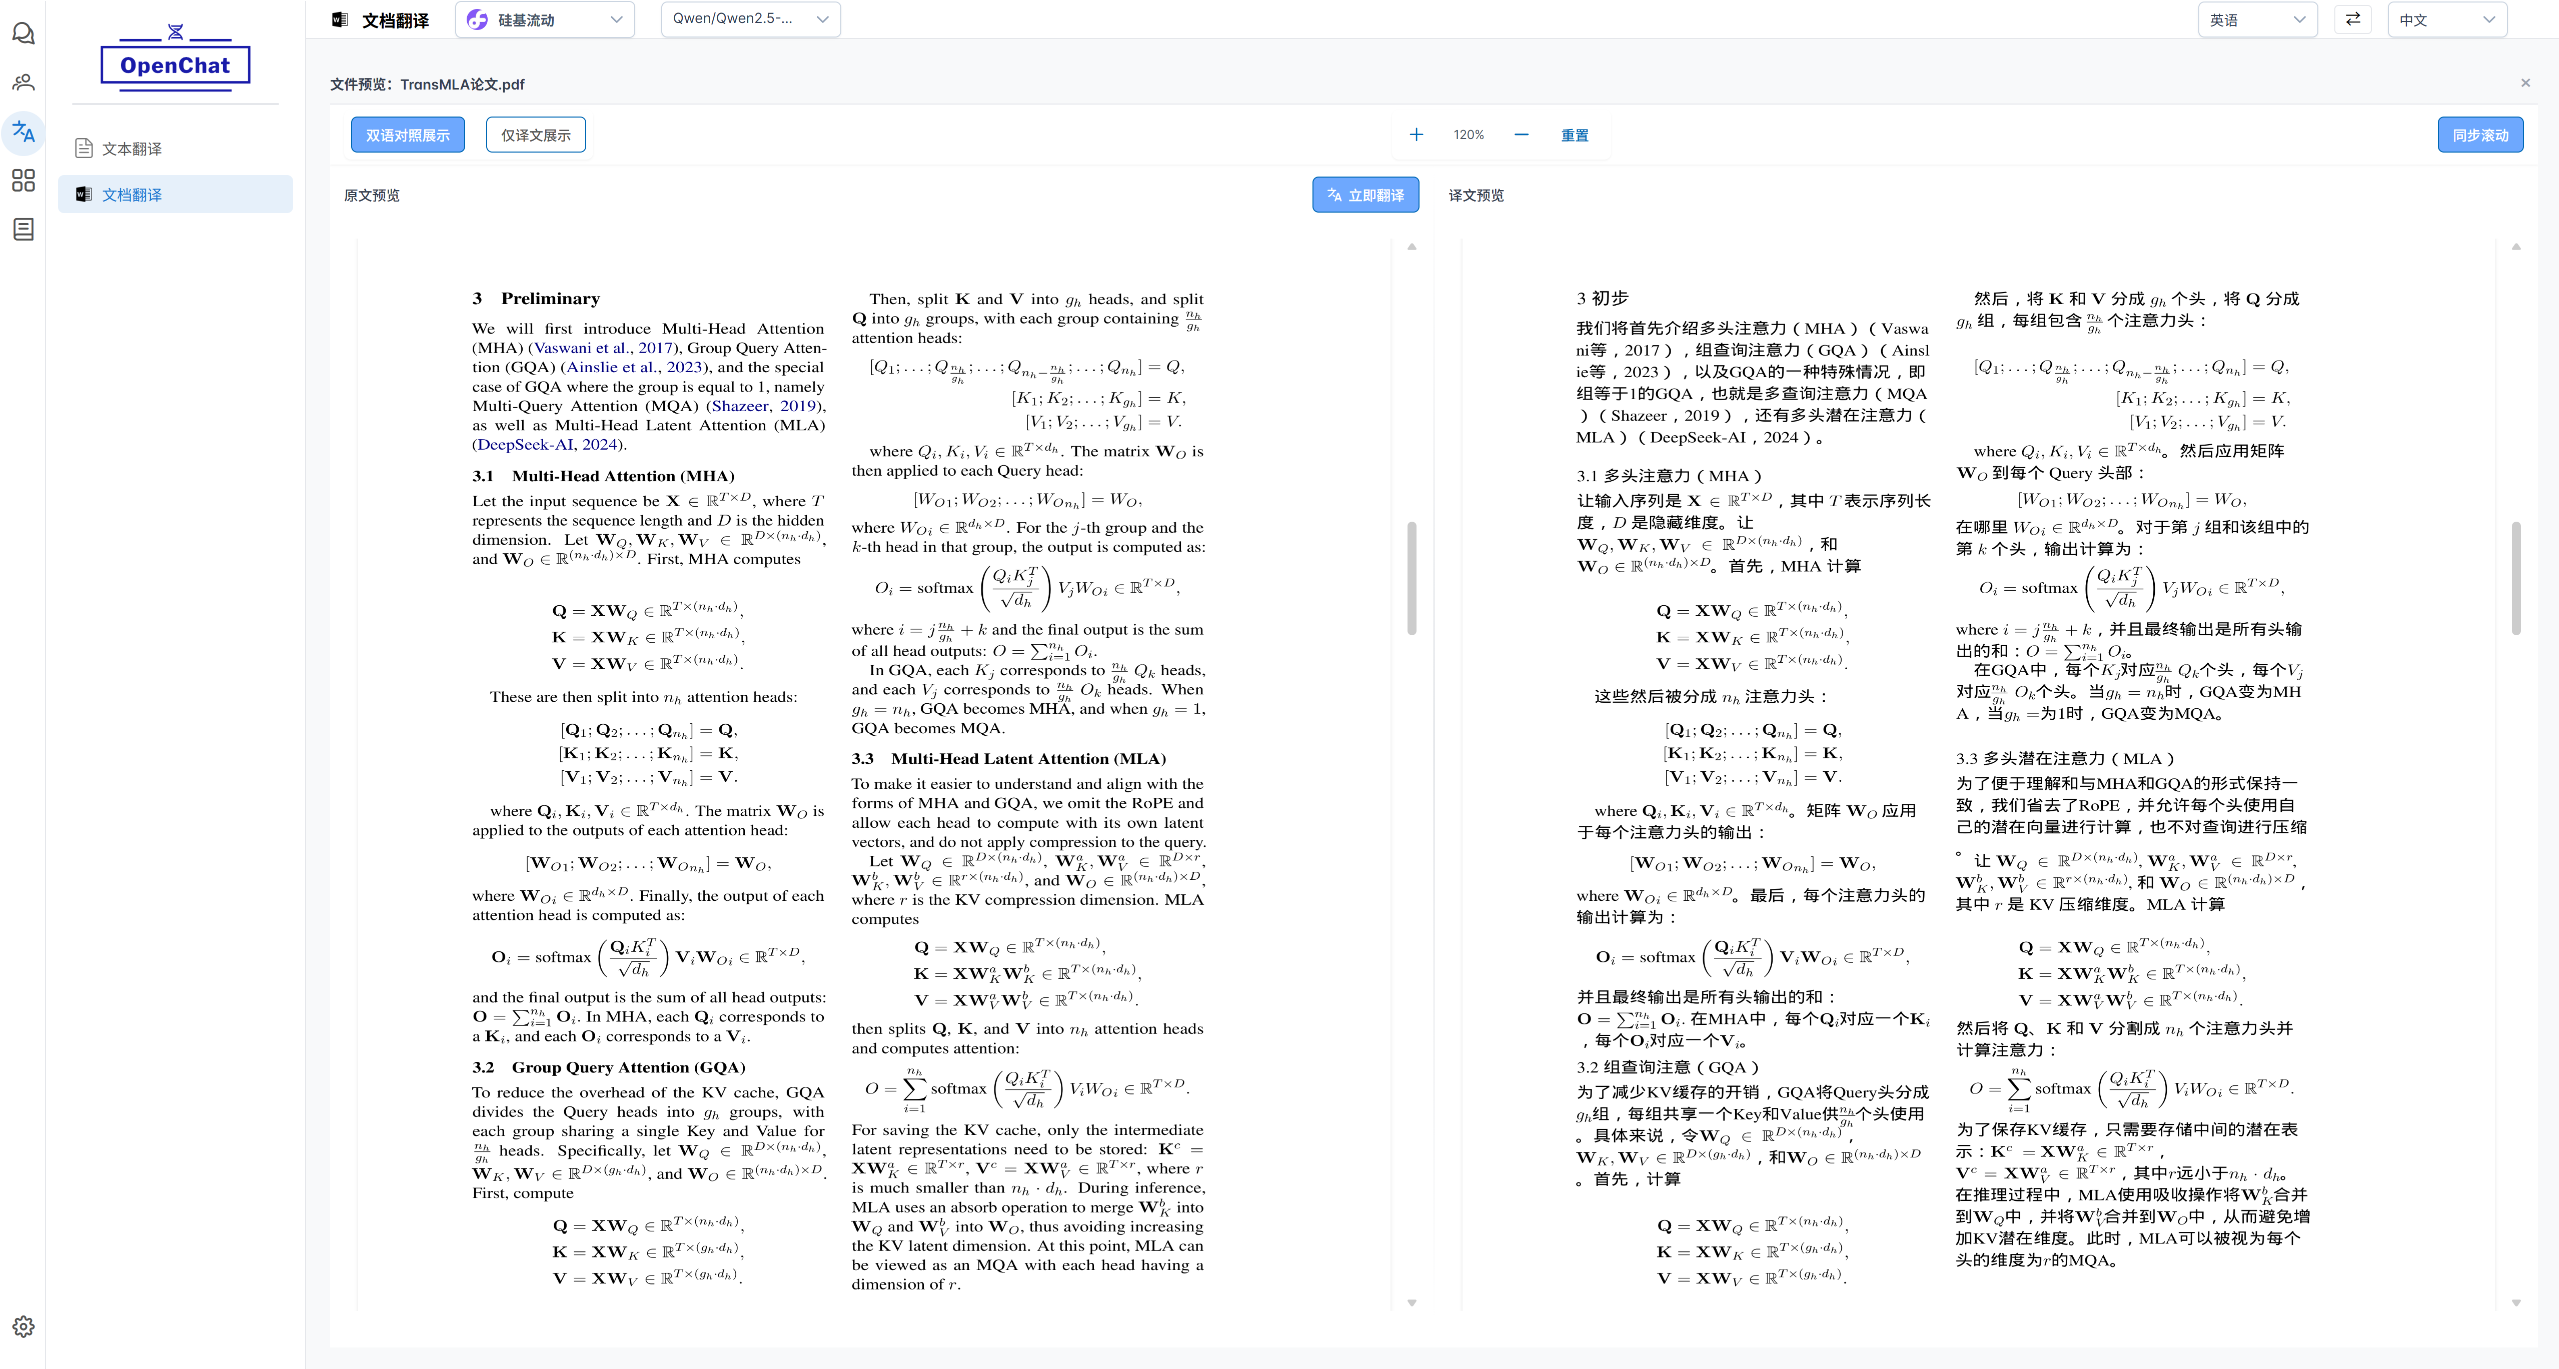Select the notes document icon in sidebar
Screen dimensions: 2559x1369
24,229
